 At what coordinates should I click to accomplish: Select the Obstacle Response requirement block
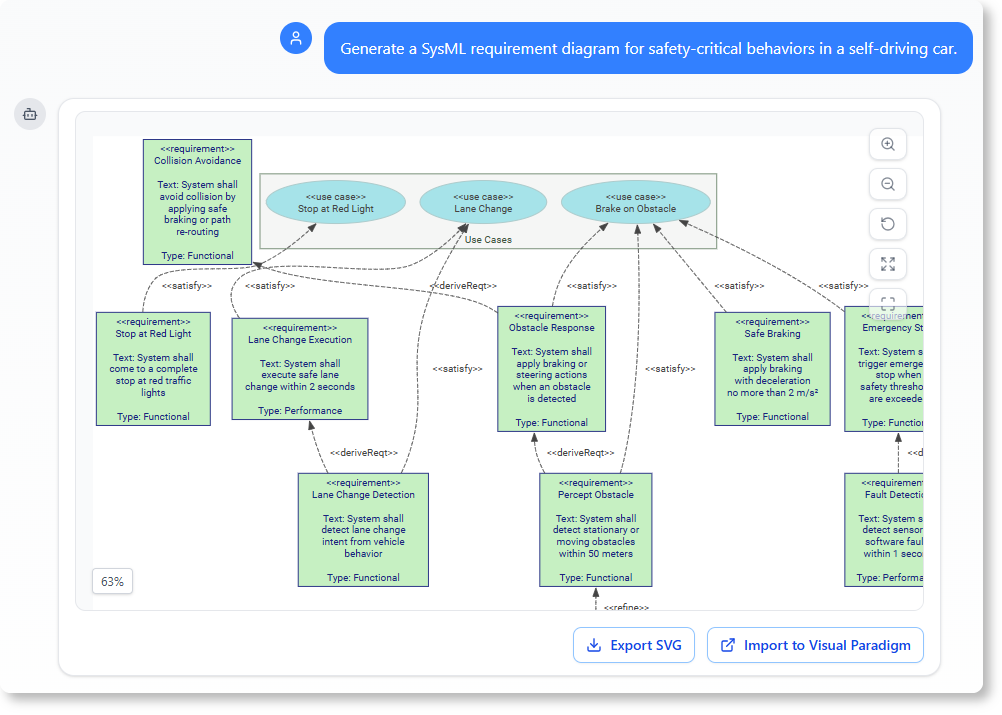pyautogui.click(x=551, y=368)
